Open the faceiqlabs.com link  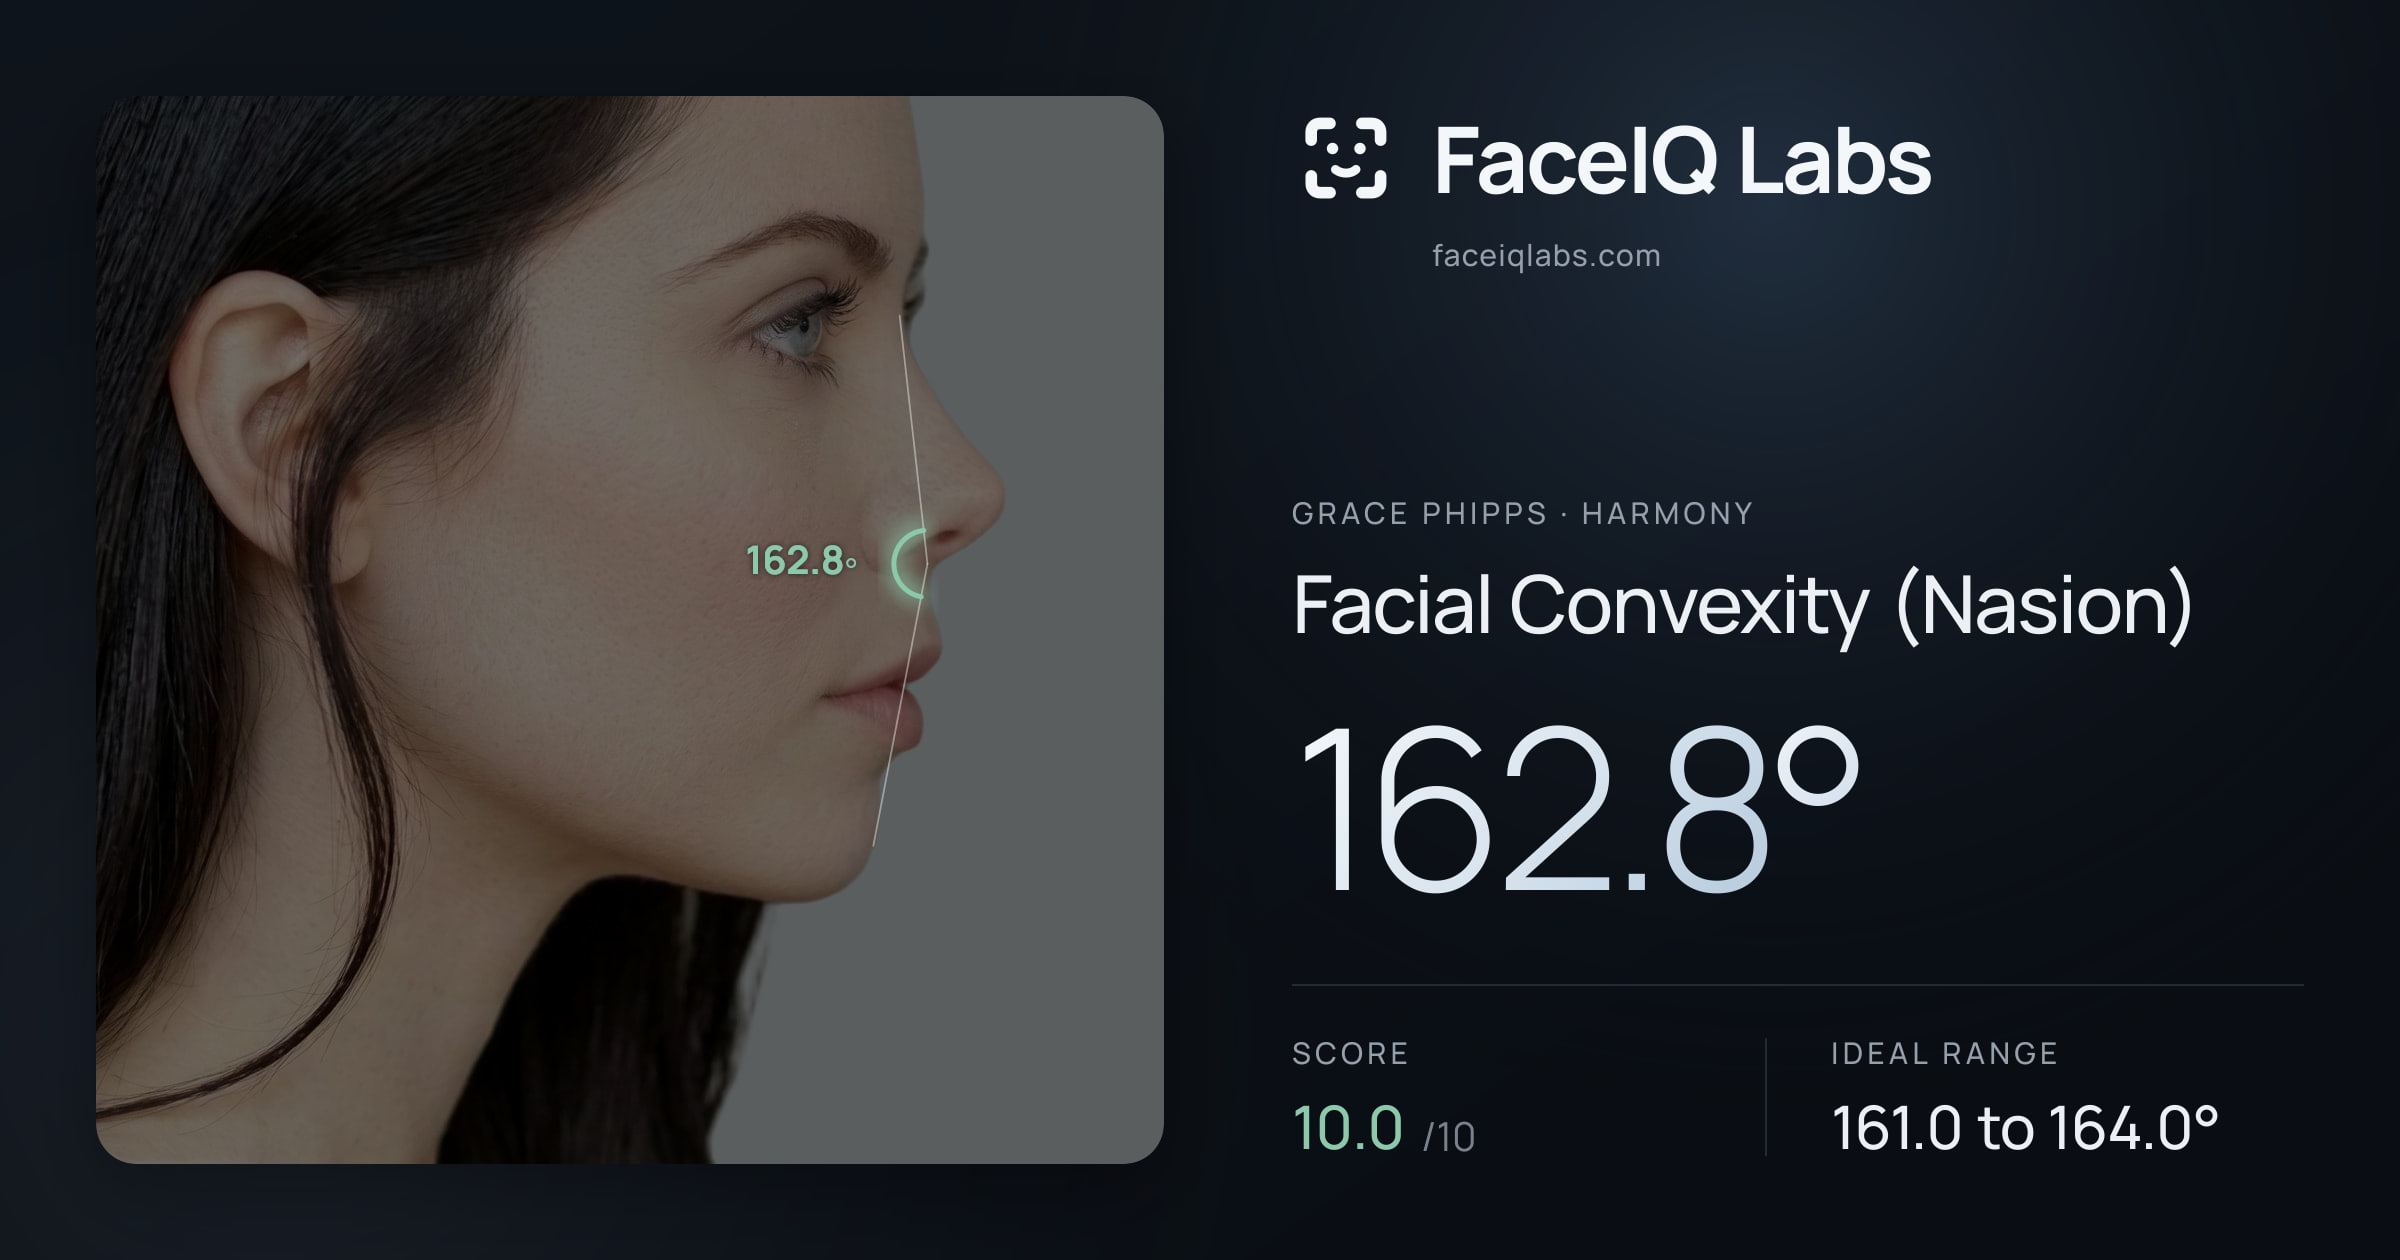click(1546, 256)
